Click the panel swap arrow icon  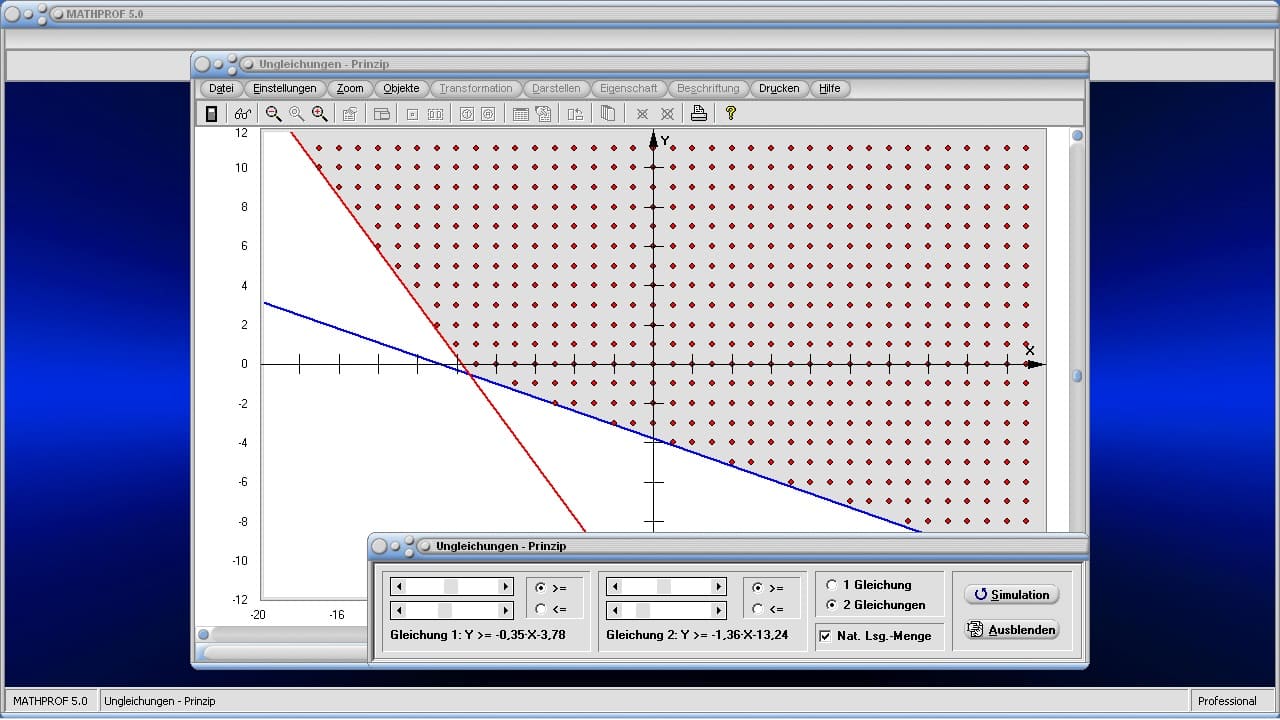[575, 114]
